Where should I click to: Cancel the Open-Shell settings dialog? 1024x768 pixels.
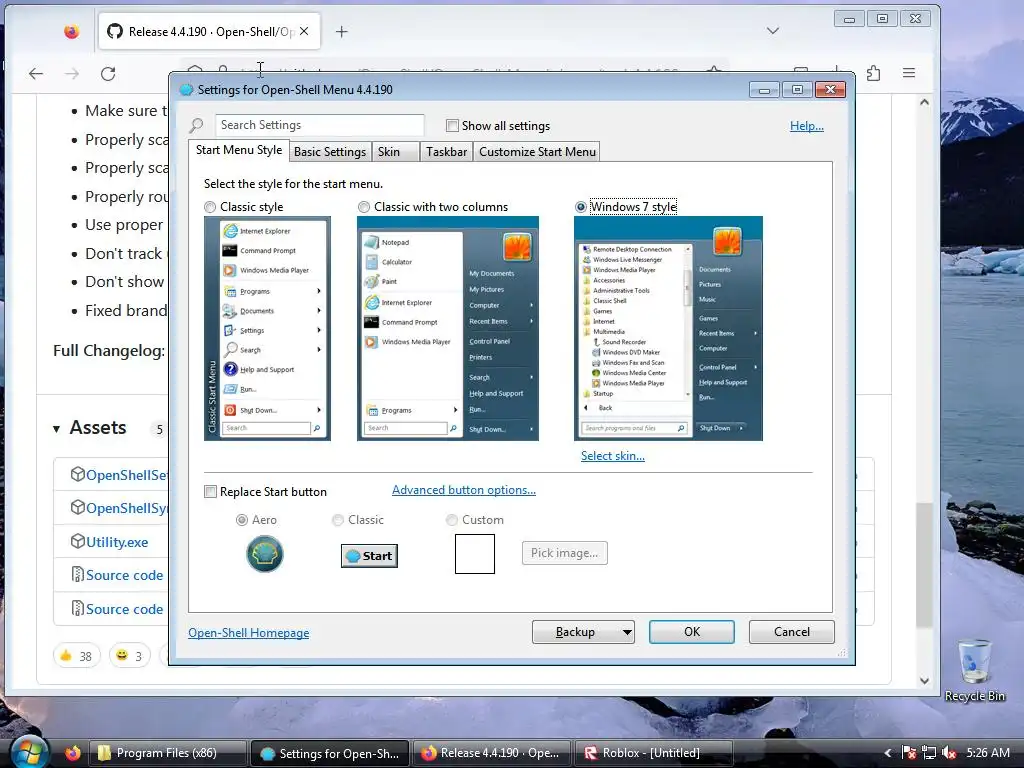[792, 632]
